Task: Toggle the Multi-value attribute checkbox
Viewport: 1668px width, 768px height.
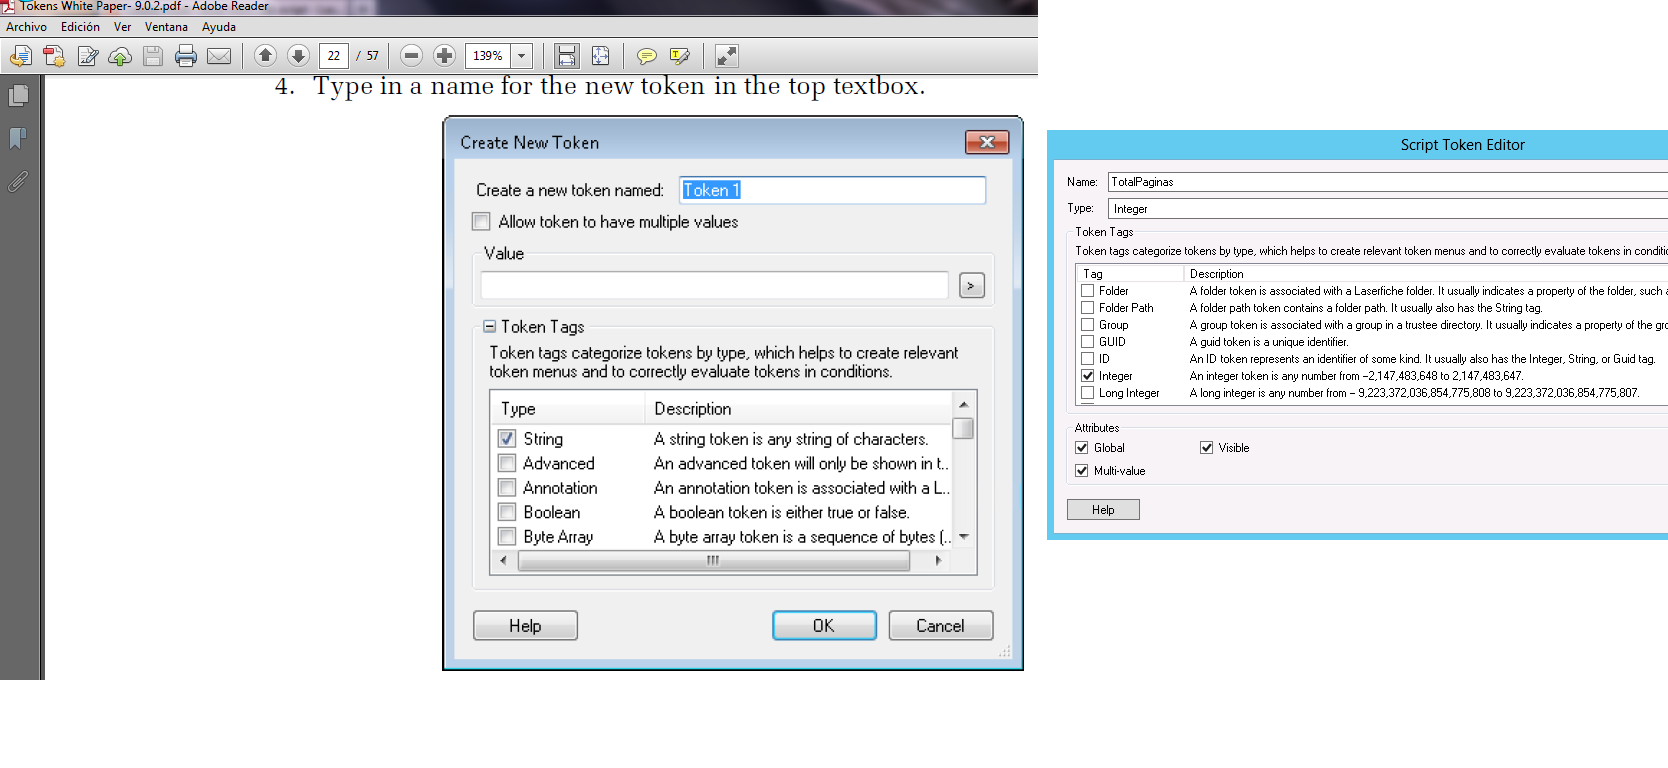Action: click(1081, 471)
